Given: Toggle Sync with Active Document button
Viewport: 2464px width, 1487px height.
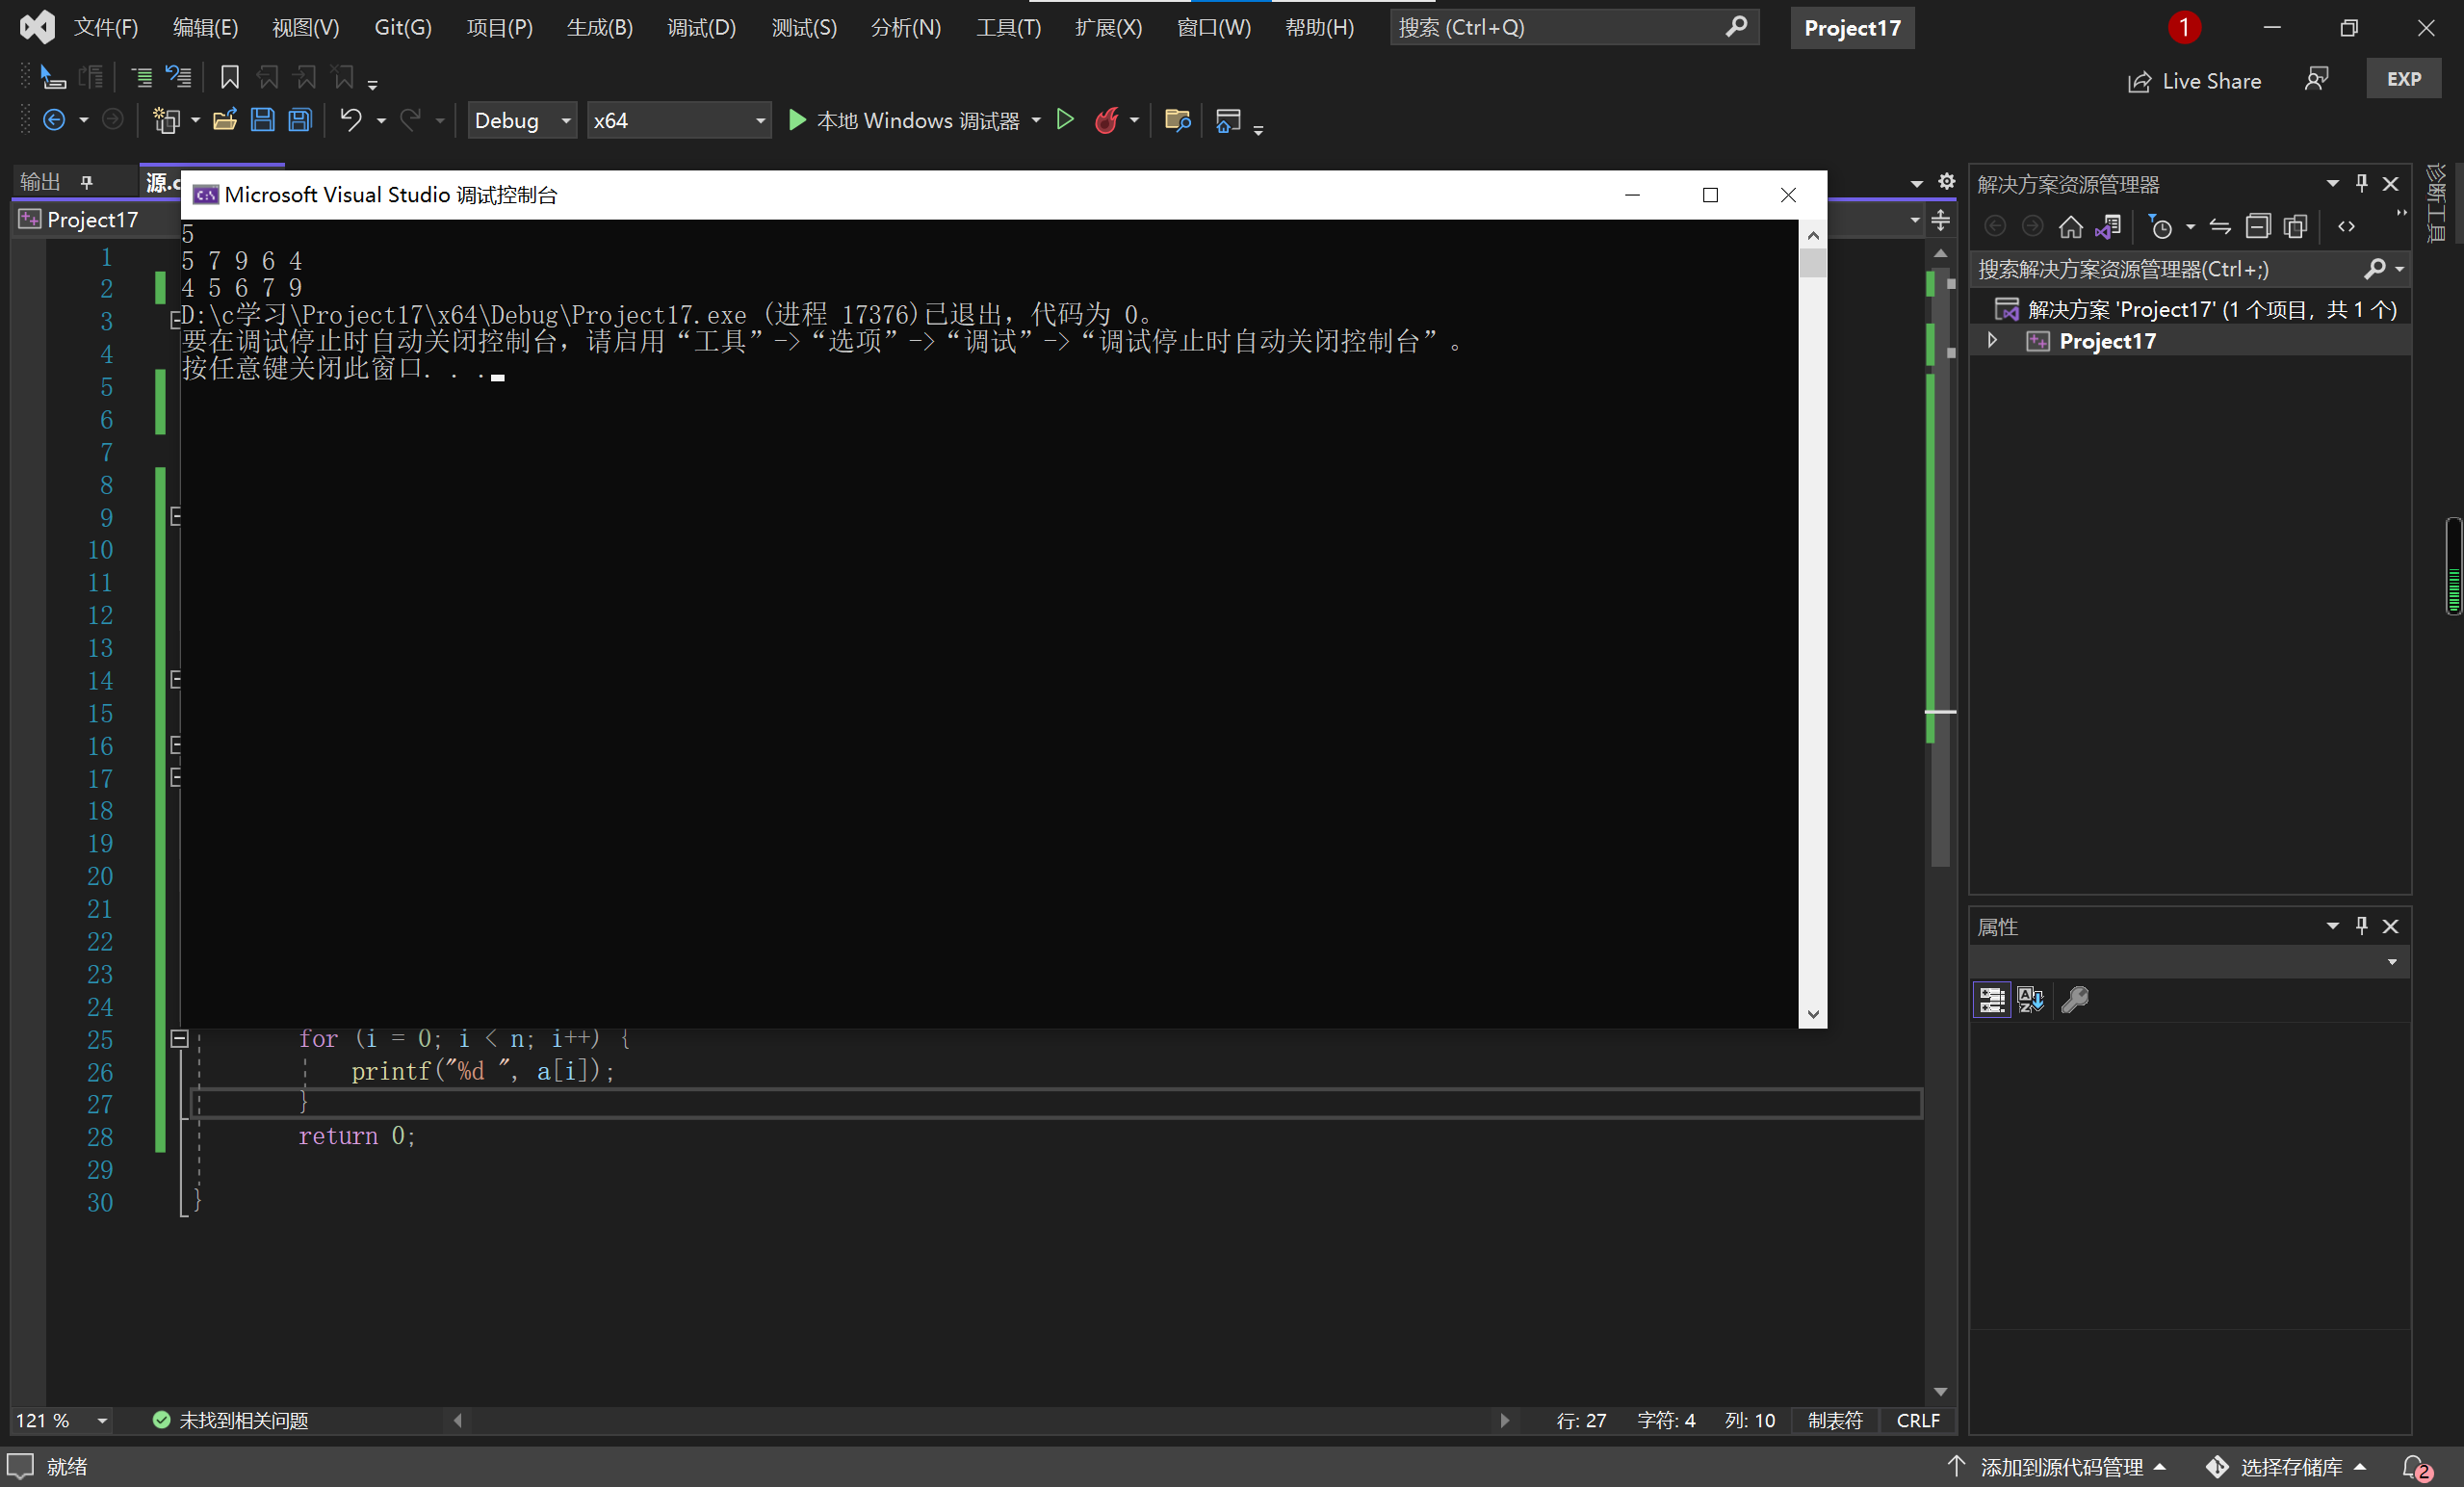Looking at the screenshot, I should coord(2219,227).
